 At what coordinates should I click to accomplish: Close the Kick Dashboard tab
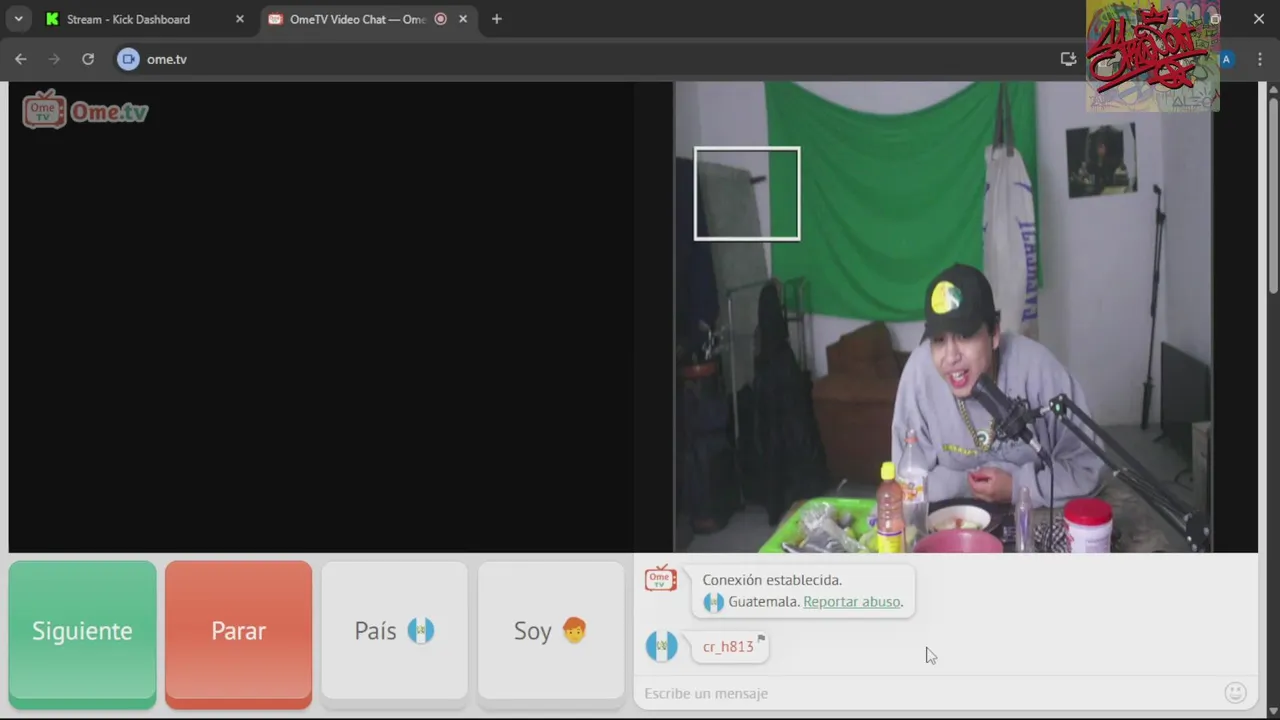point(240,19)
